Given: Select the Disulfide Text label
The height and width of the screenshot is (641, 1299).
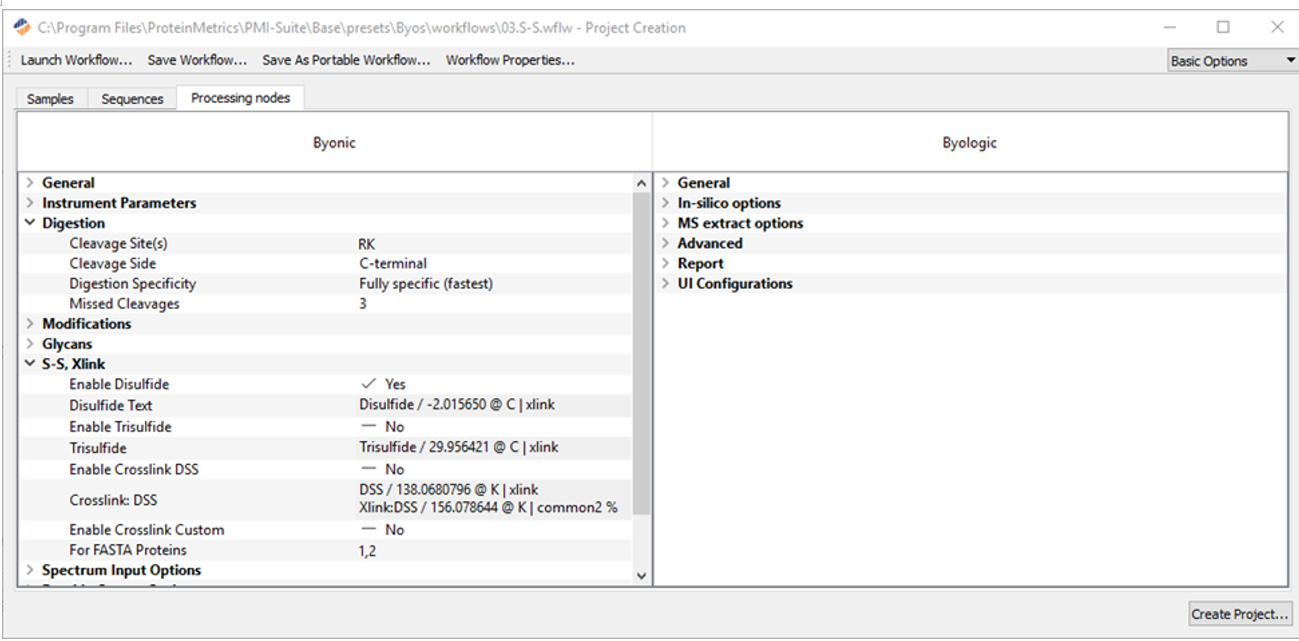Looking at the screenshot, I should point(110,405).
